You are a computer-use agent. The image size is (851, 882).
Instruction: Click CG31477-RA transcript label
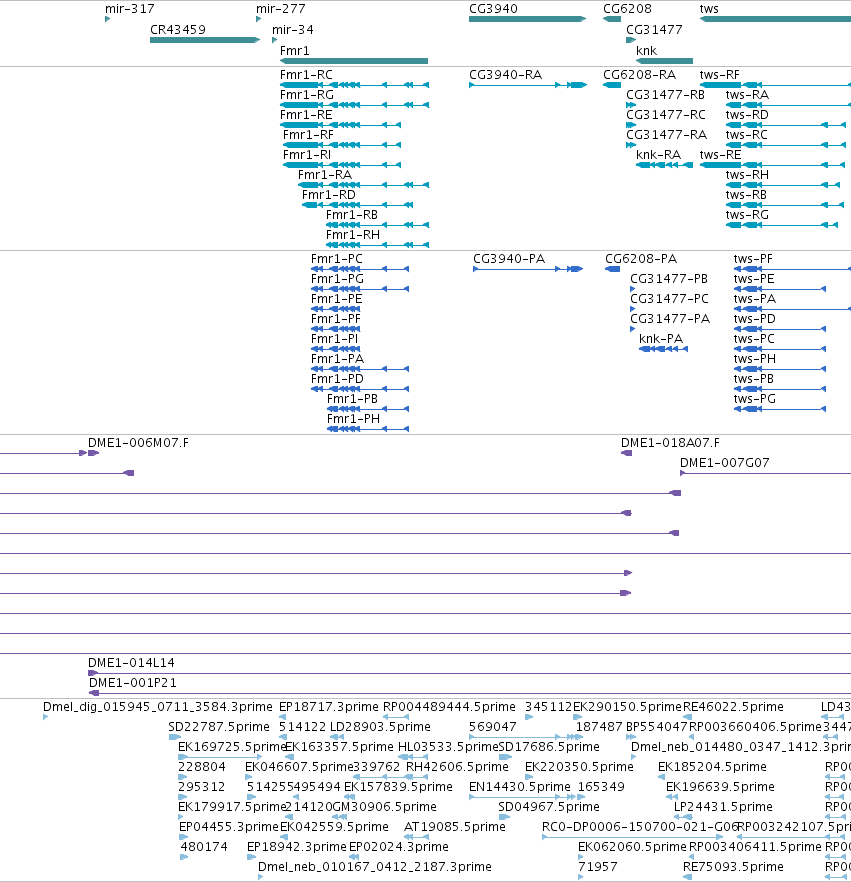click(667, 134)
